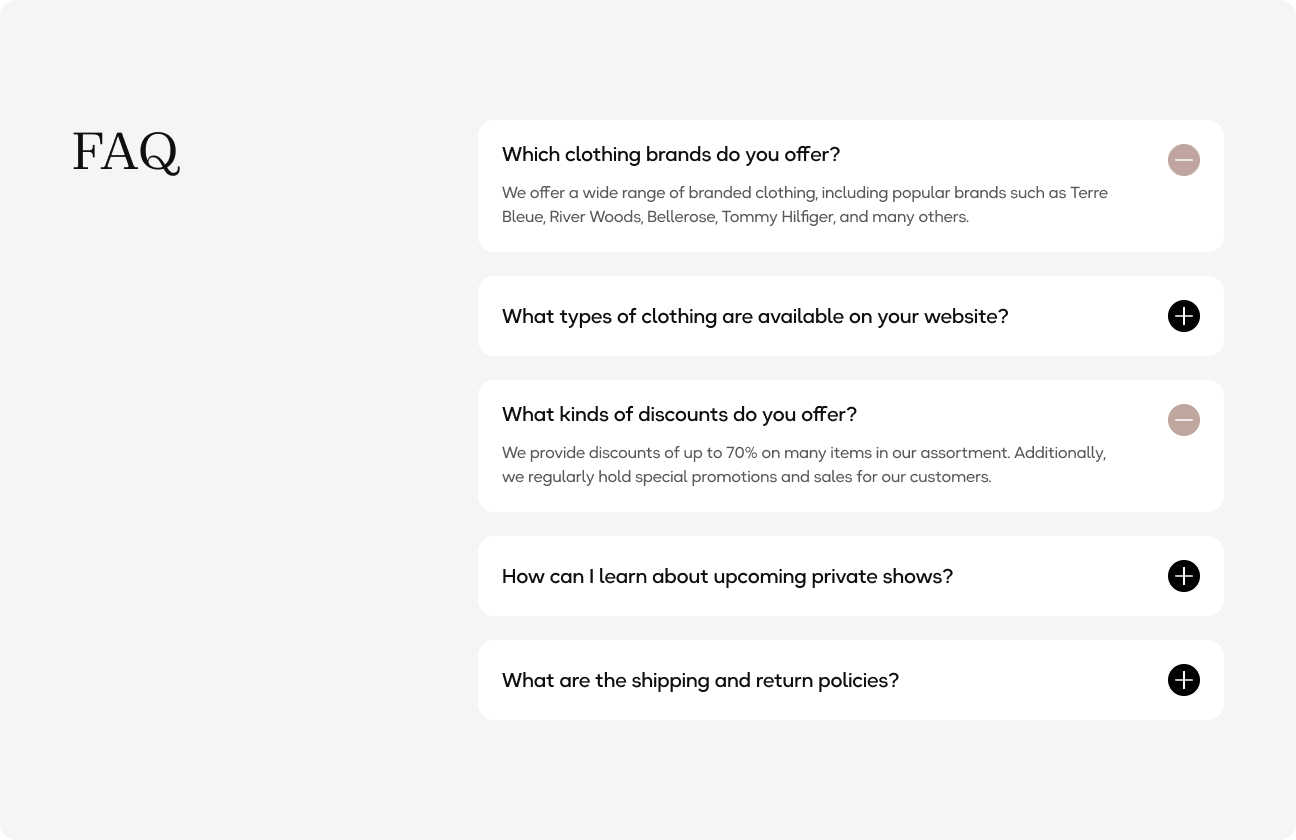Viewport: 1296px width, 840px height.
Task: Click the FAQ page title
Action: (x=126, y=152)
